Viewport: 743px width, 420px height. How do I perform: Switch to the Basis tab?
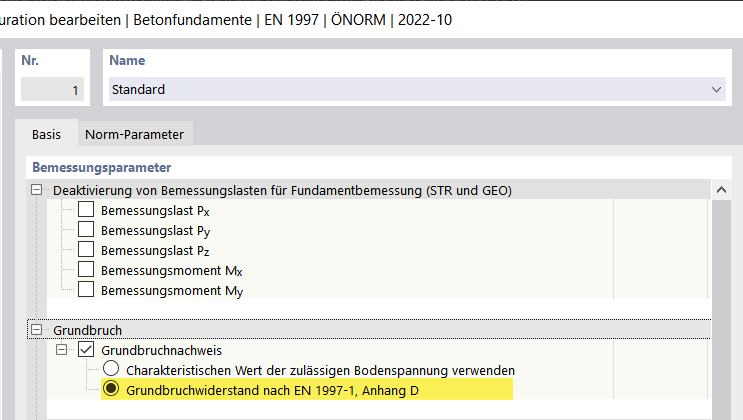click(46, 134)
